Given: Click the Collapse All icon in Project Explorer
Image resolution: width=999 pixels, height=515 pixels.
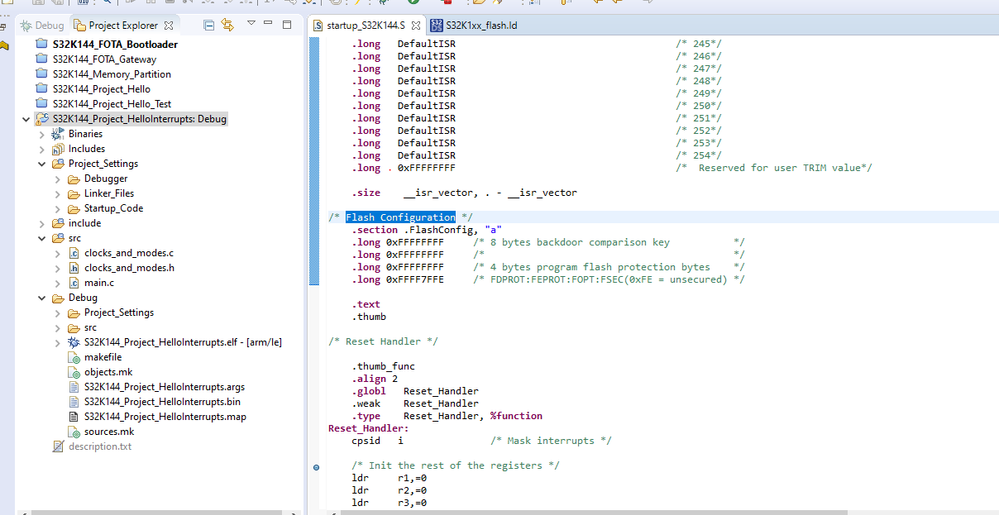Looking at the screenshot, I should [x=208, y=25].
